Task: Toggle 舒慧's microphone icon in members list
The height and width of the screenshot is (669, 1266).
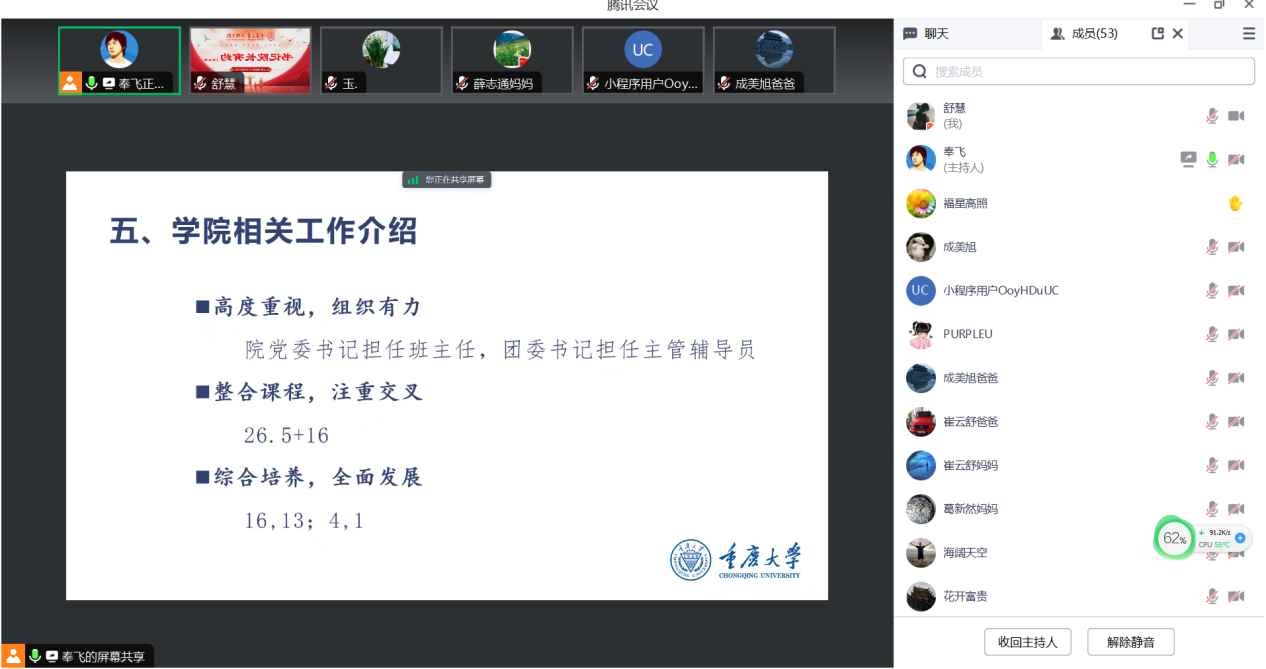Action: 1212,116
